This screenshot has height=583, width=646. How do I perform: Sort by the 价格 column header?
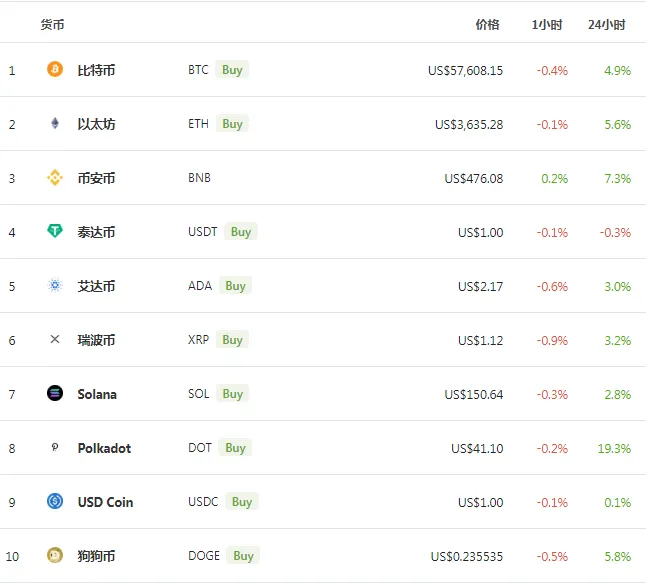(x=487, y=25)
